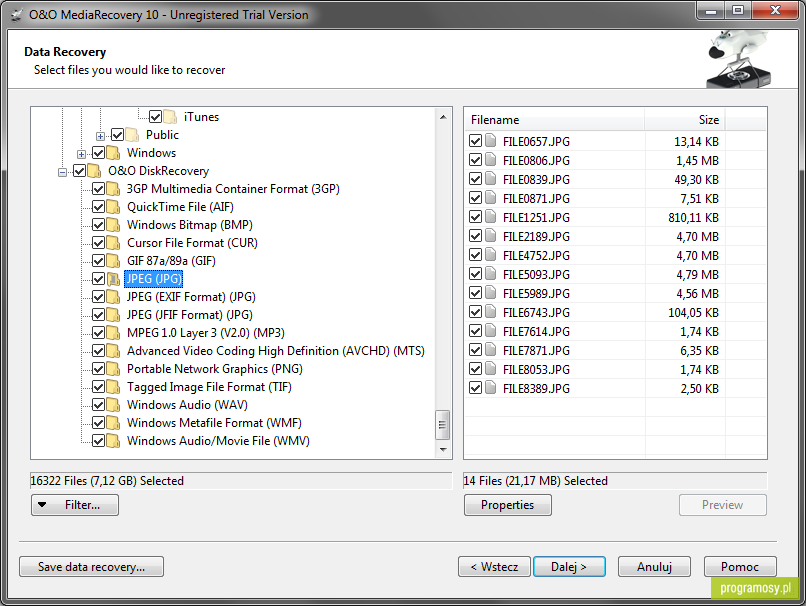The width and height of the screenshot is (806, 606).
Task: Go back with the Wstecz button
Action: pos(494,566)
